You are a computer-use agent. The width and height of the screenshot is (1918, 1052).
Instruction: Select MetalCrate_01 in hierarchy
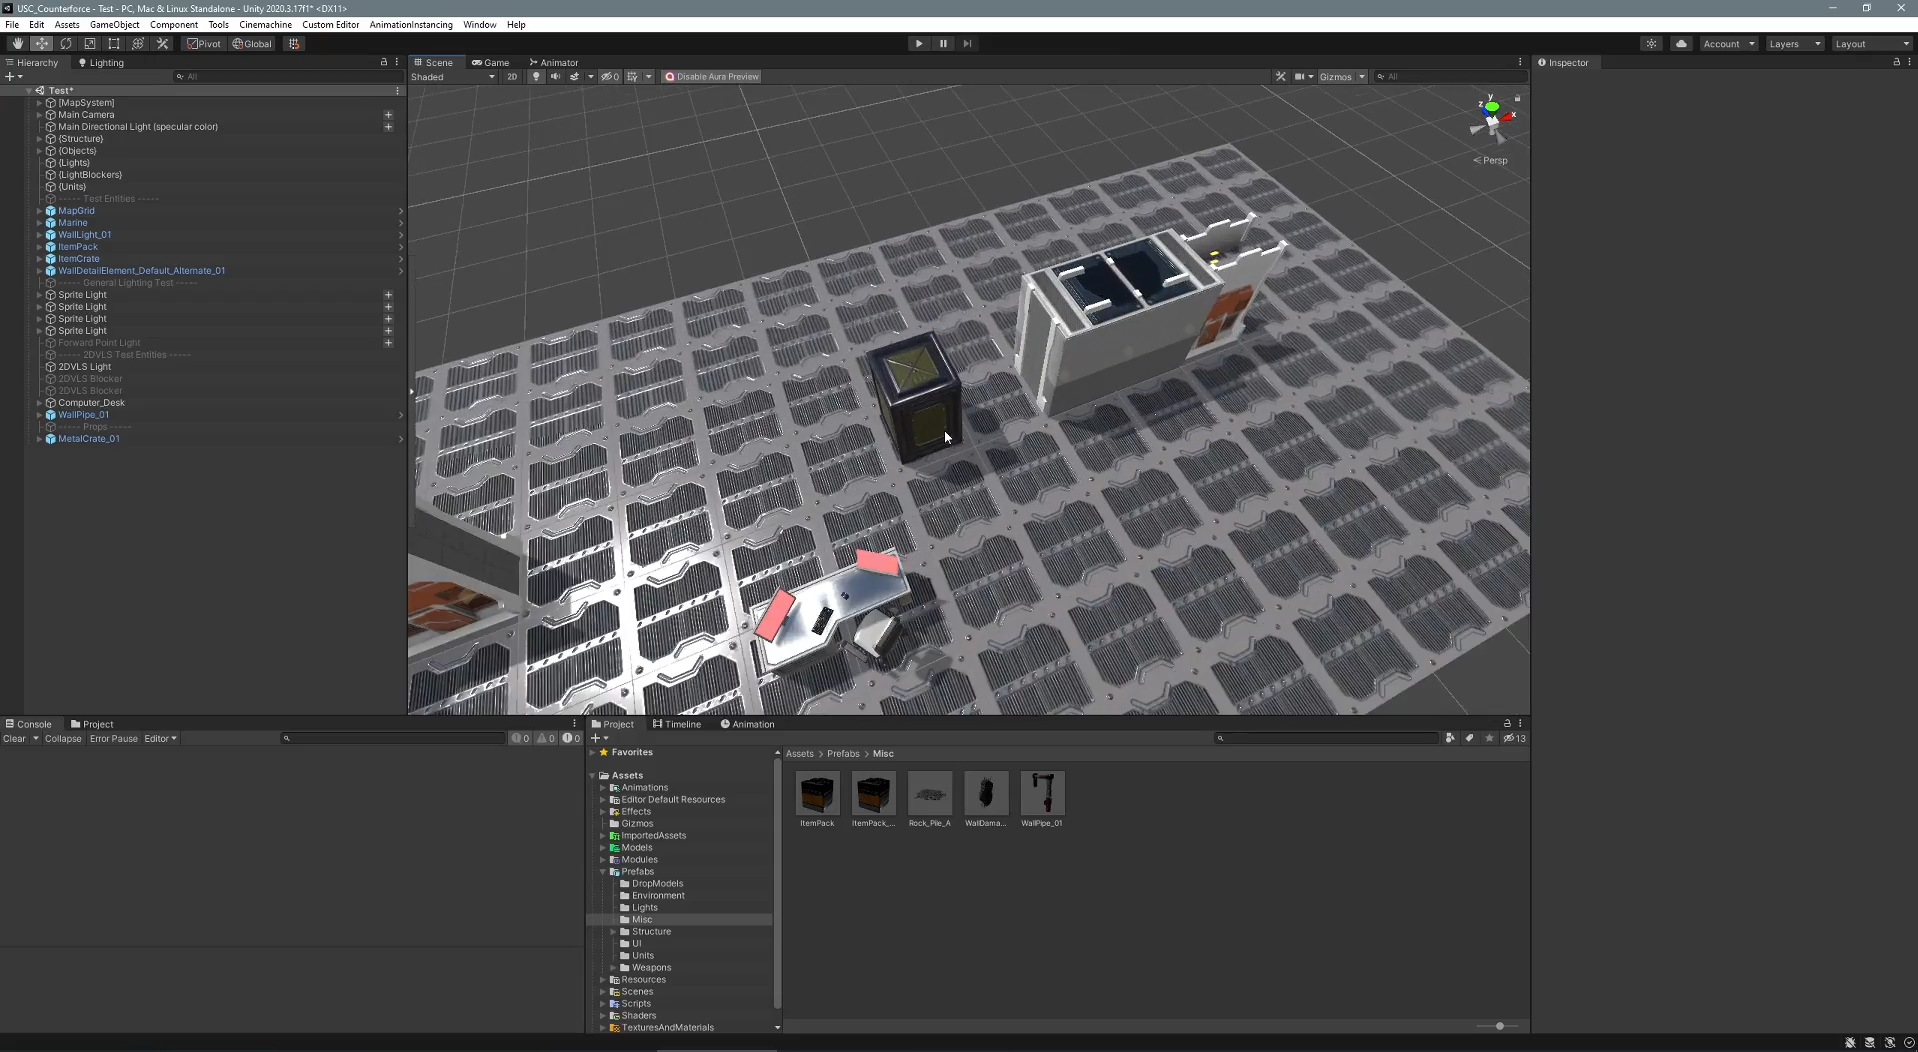click(x=89, y=439)
